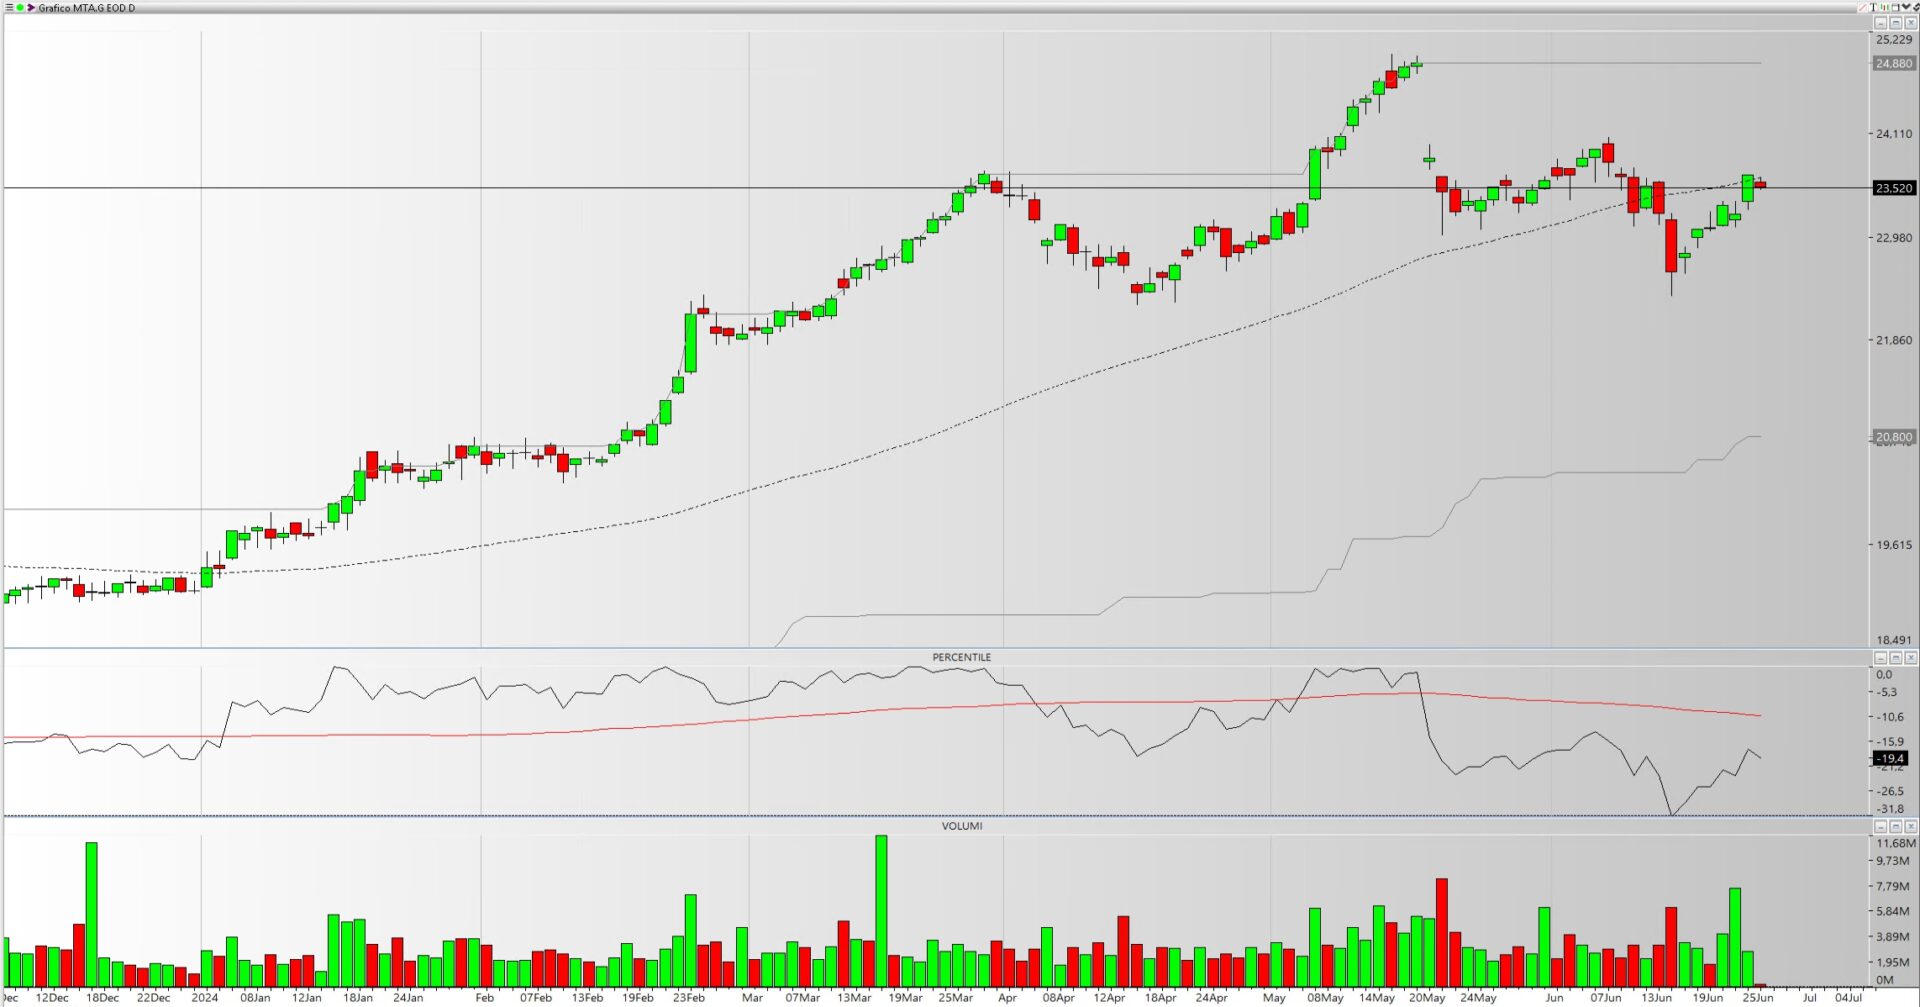The height and width of the screenshot is (1007, 1920).
Task: Select the T text annotation tool
Action: coord(1873,7)
